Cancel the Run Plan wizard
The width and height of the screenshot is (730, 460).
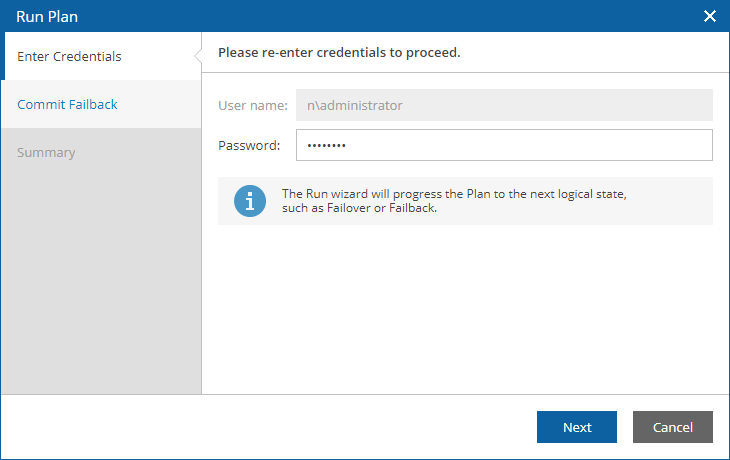(x=673, y=427)
